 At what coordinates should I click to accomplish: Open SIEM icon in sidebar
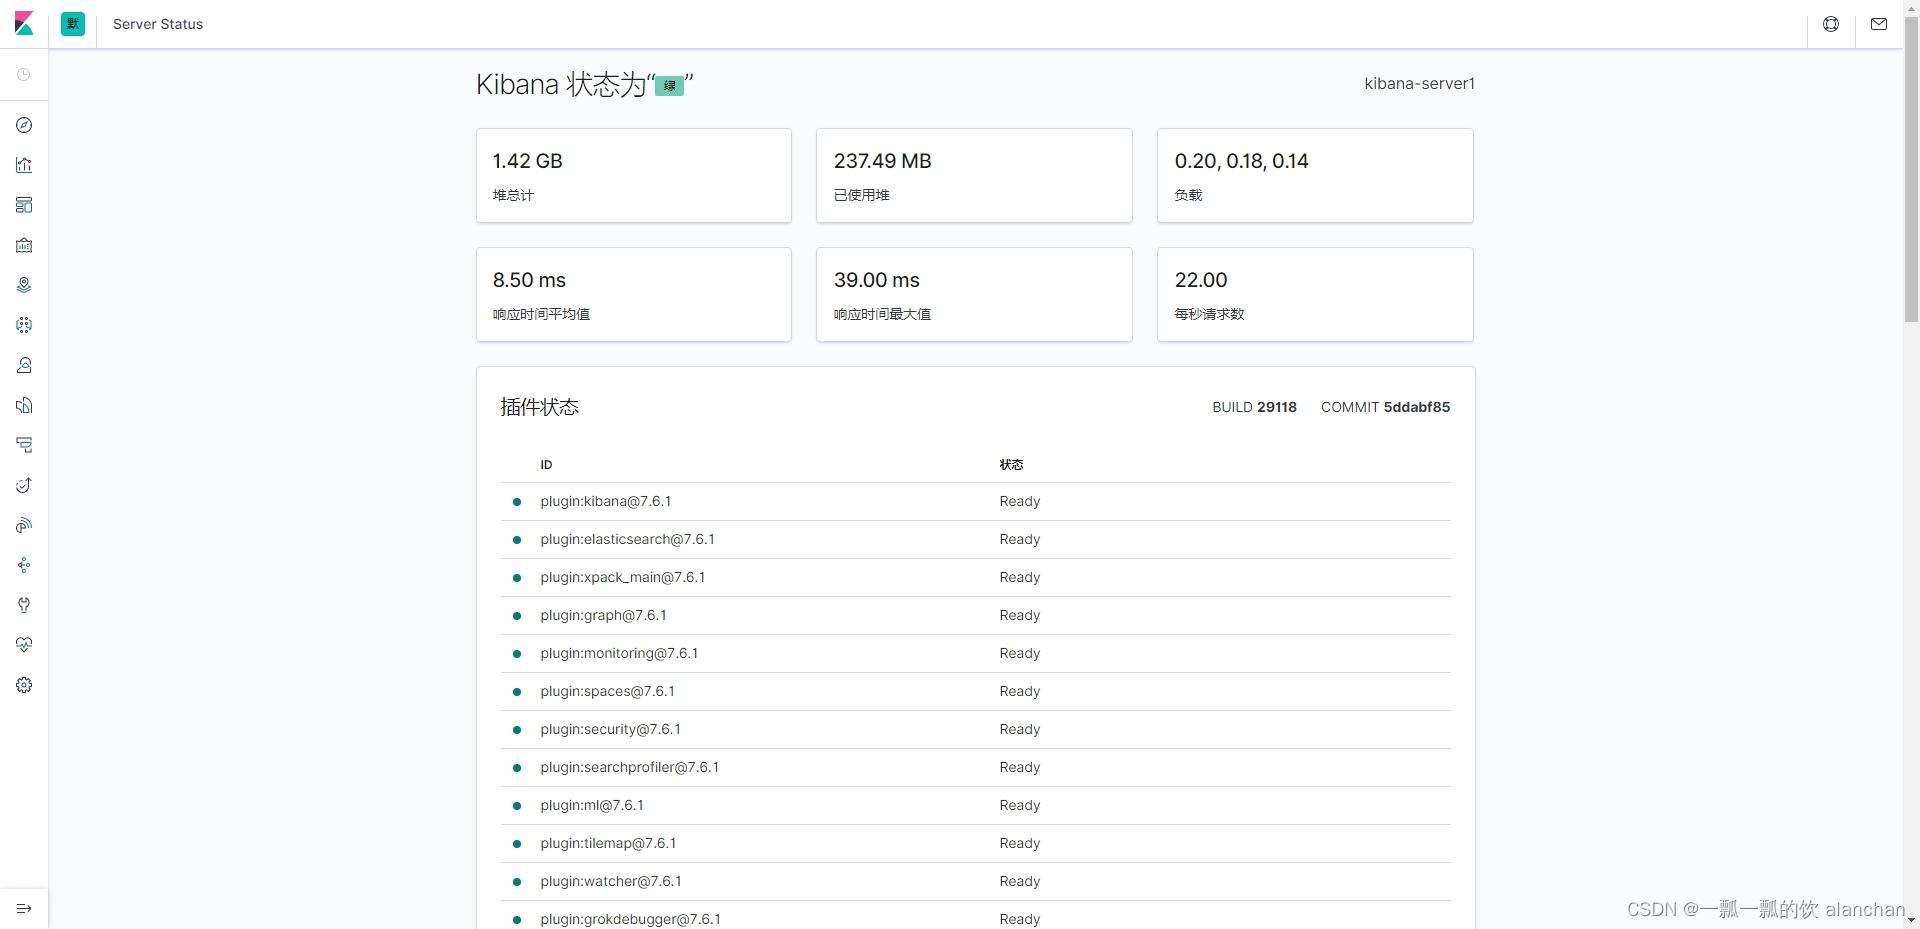24,525
